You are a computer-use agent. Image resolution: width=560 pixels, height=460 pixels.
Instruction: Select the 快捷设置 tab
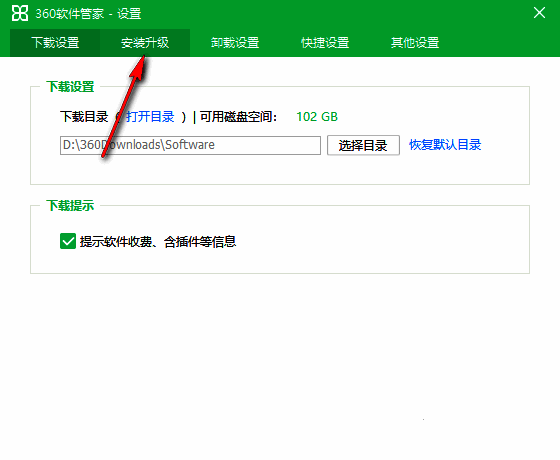(325, 43)
